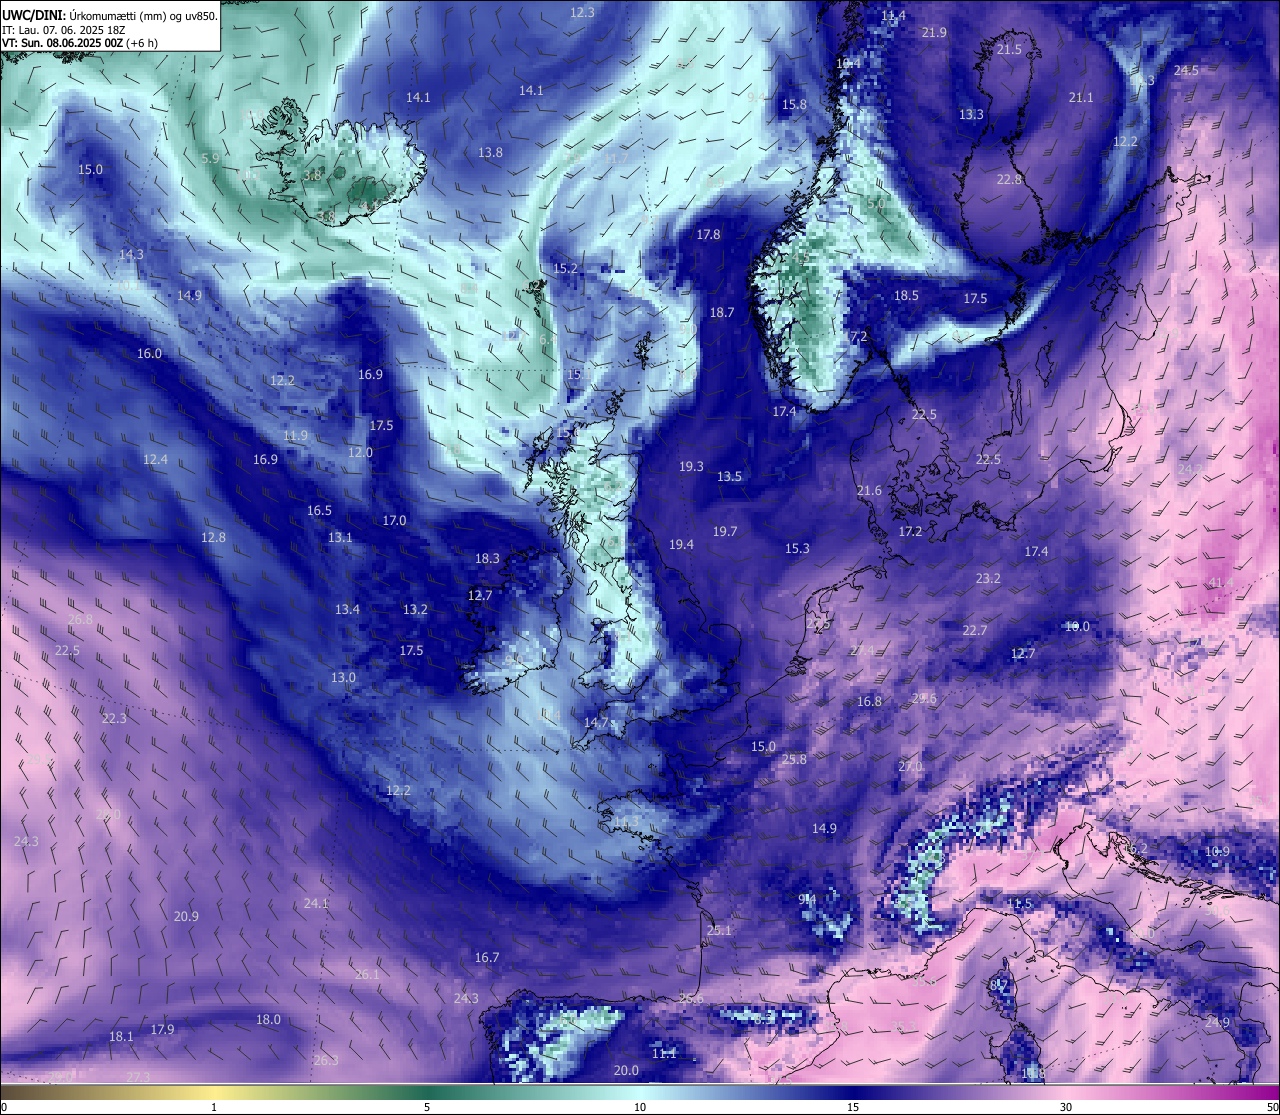Click the map value 19.7

coord(725,531)
